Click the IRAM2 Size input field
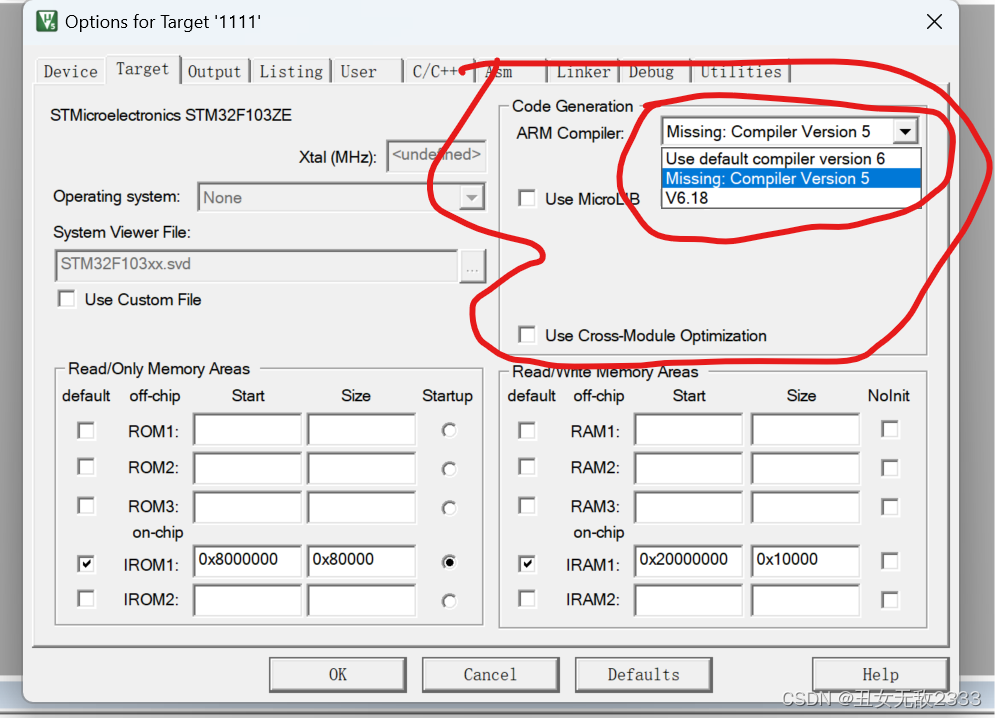Viewport: 997px width, 718px height. 806,601
